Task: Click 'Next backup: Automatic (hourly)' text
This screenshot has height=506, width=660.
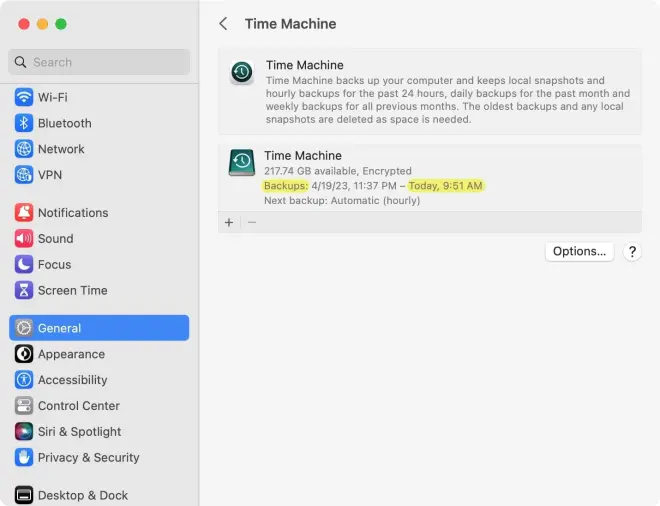Action: point(342,200)
